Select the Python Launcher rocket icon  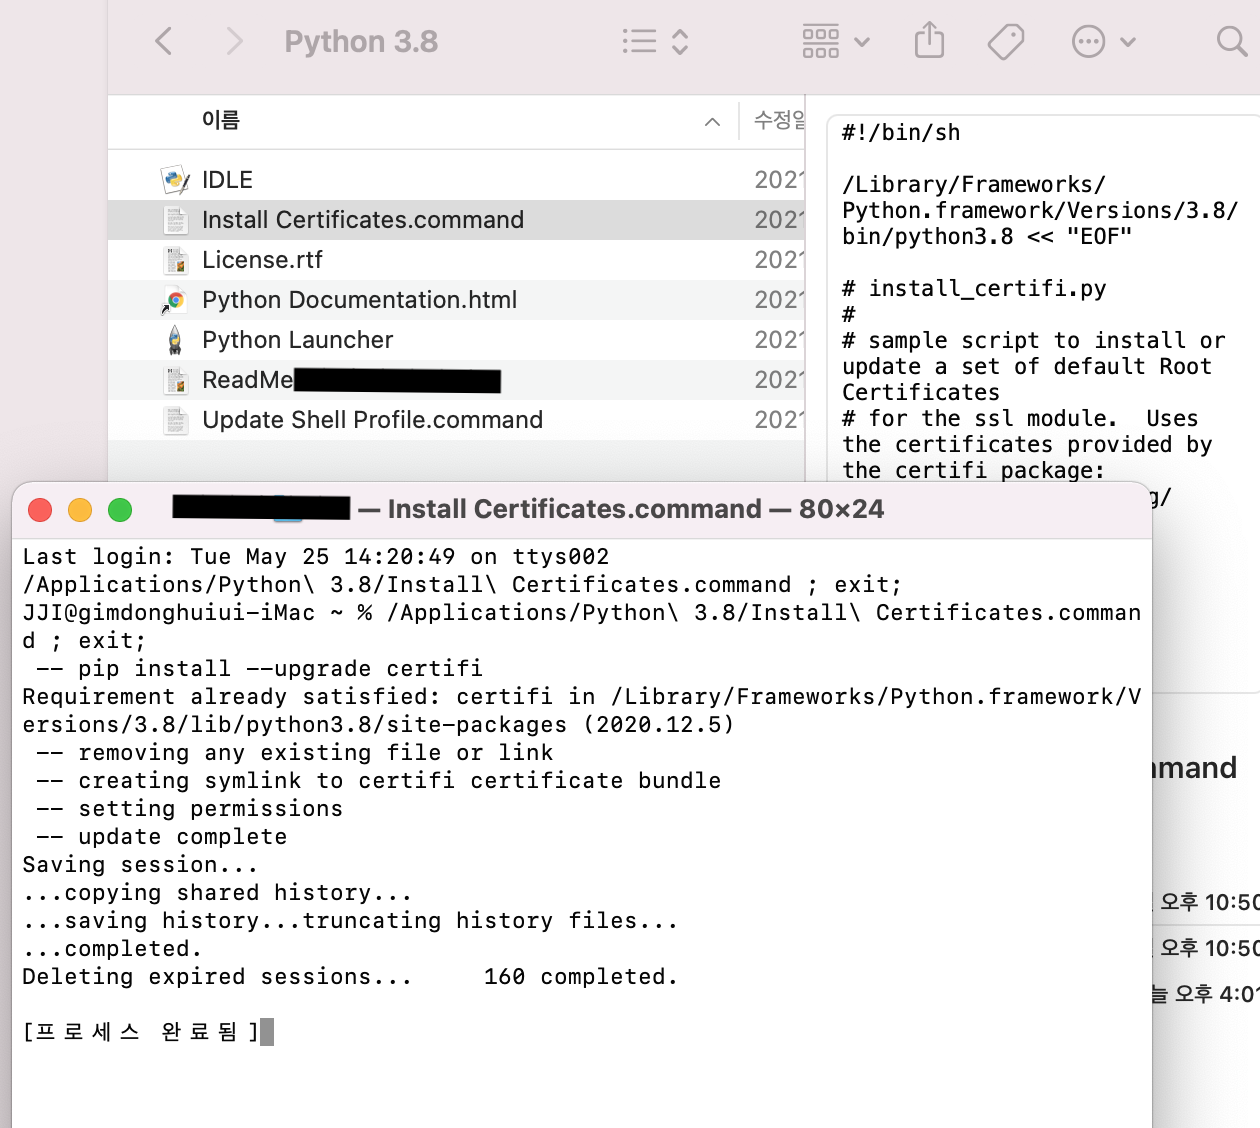point(175,340)
